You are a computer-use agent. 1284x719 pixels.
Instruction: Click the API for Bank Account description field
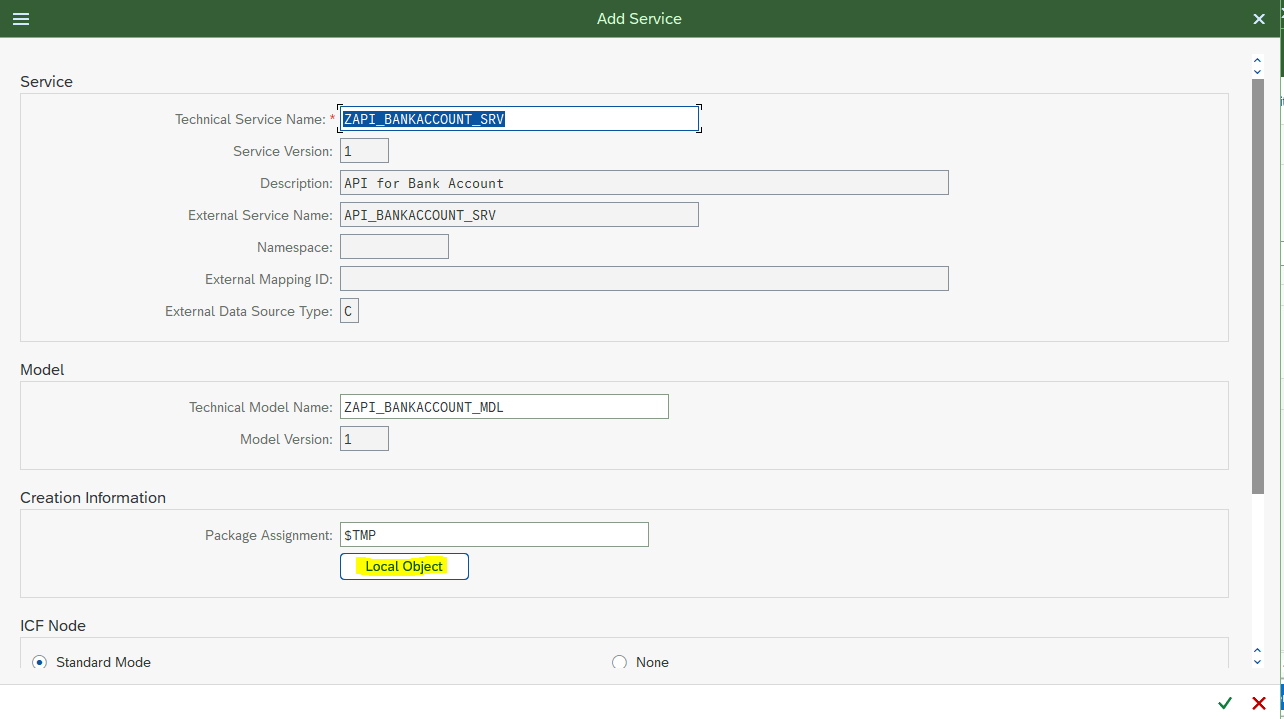pyautogui.click(x=645, y=182)
